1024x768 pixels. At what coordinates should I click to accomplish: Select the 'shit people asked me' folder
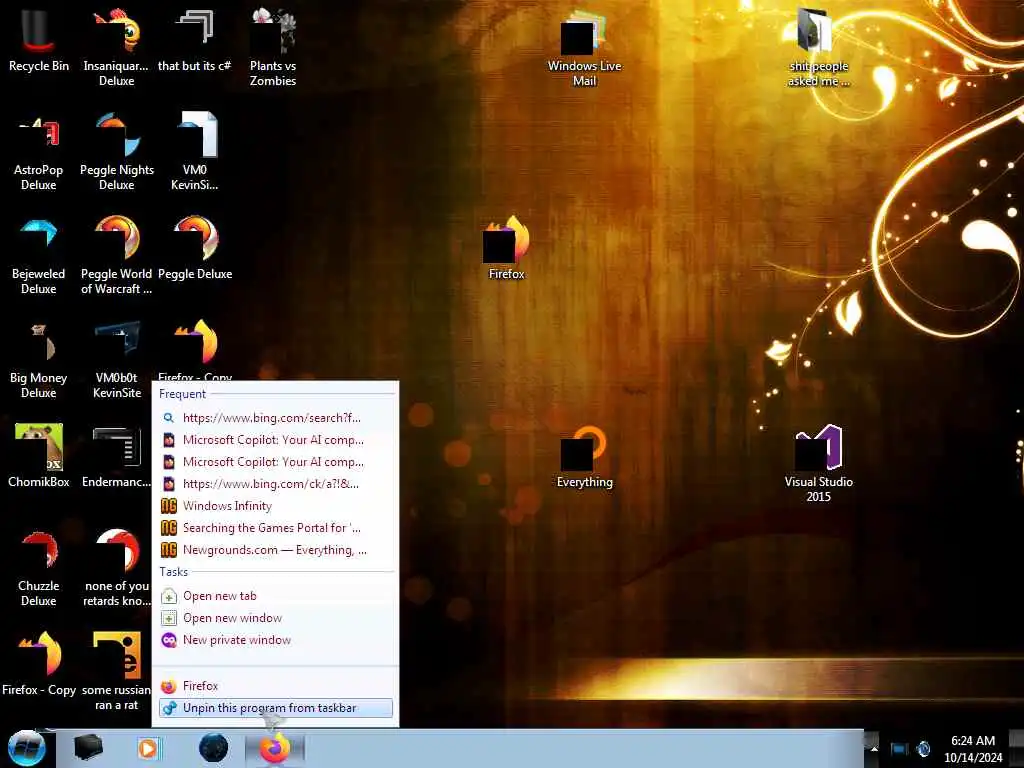click(x=818, y=47)
